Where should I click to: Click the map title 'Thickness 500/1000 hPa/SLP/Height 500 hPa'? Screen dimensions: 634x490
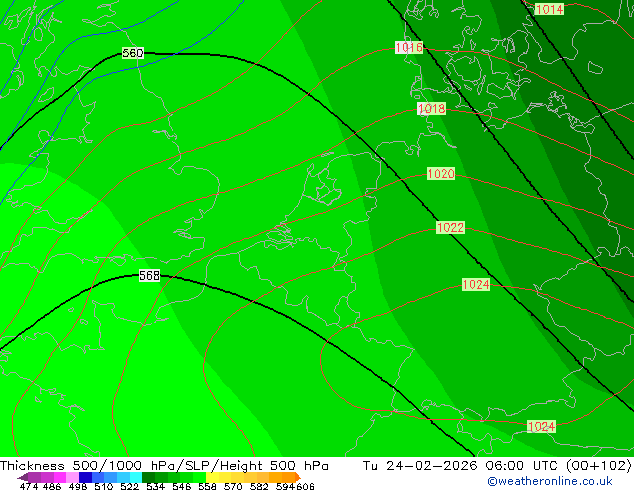point(164,465)
